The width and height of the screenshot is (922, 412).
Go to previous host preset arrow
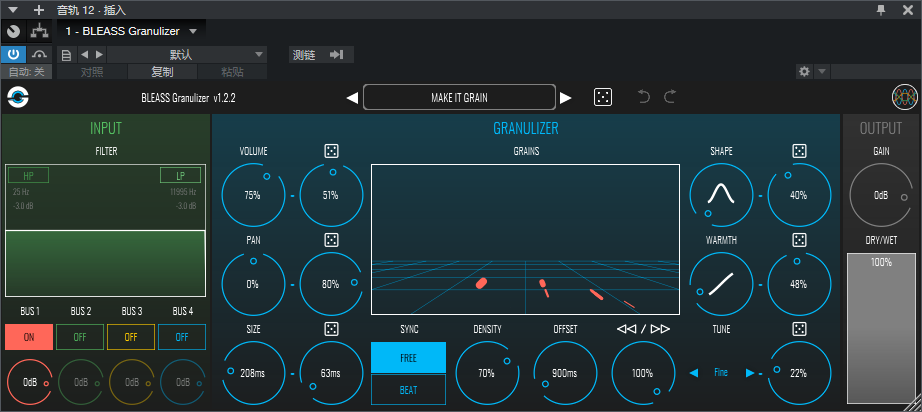[84, 55]
